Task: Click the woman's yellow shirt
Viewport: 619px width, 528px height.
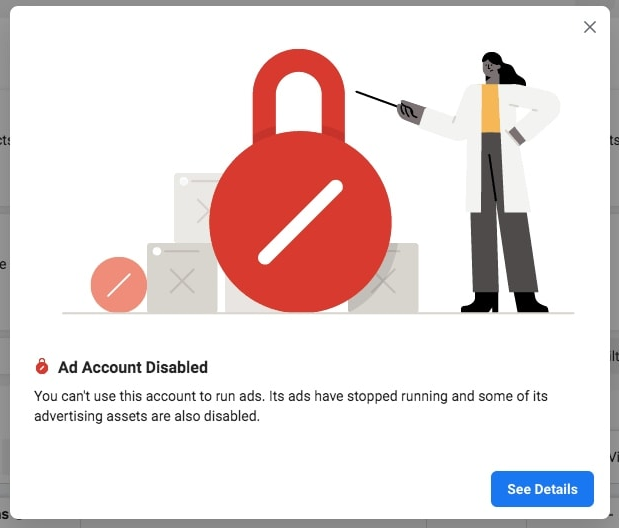Action: (490, 110)
